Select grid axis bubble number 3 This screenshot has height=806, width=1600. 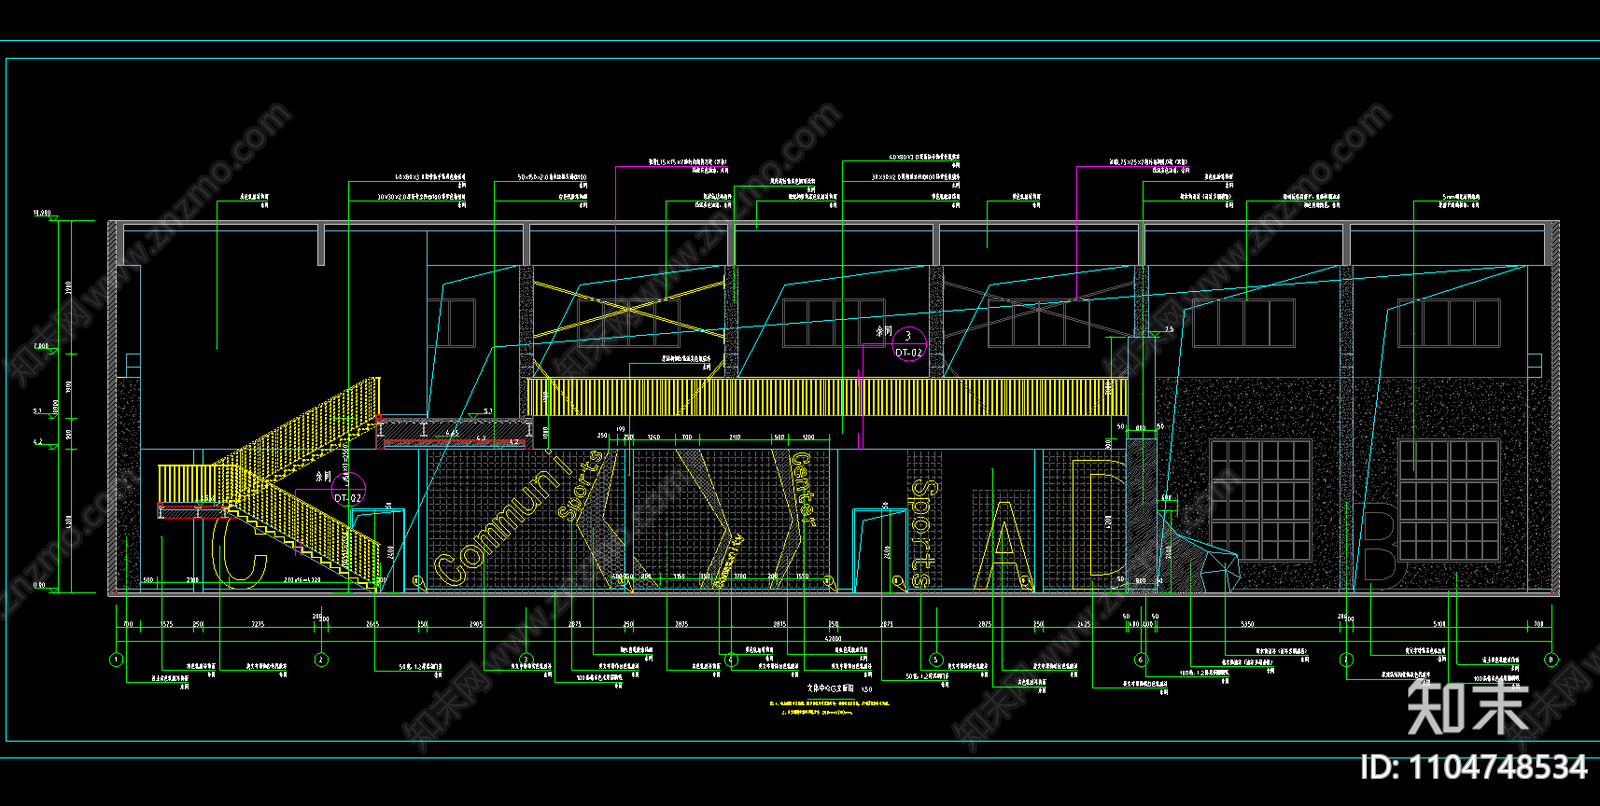tap(526, 660)
